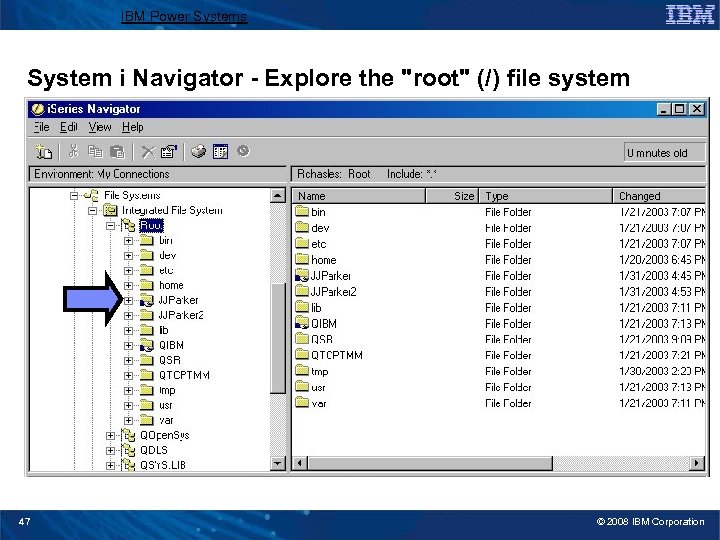Click the first toolbar icon, a folder

point(44,152)
